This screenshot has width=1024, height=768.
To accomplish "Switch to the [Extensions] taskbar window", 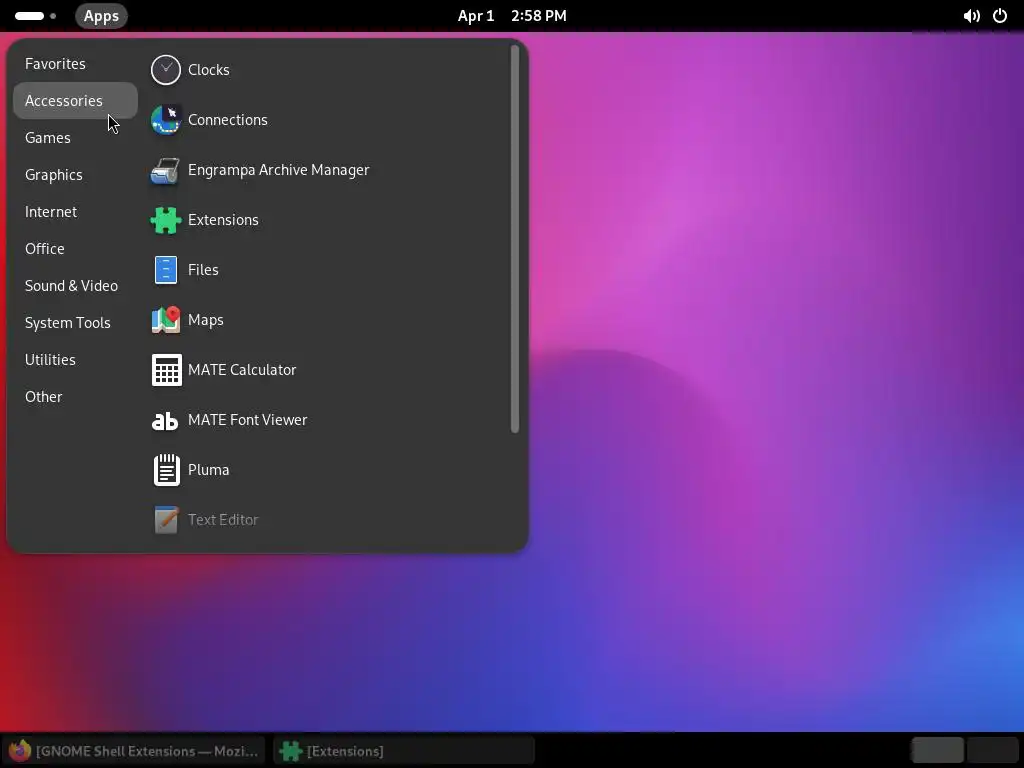I will 404,751.
